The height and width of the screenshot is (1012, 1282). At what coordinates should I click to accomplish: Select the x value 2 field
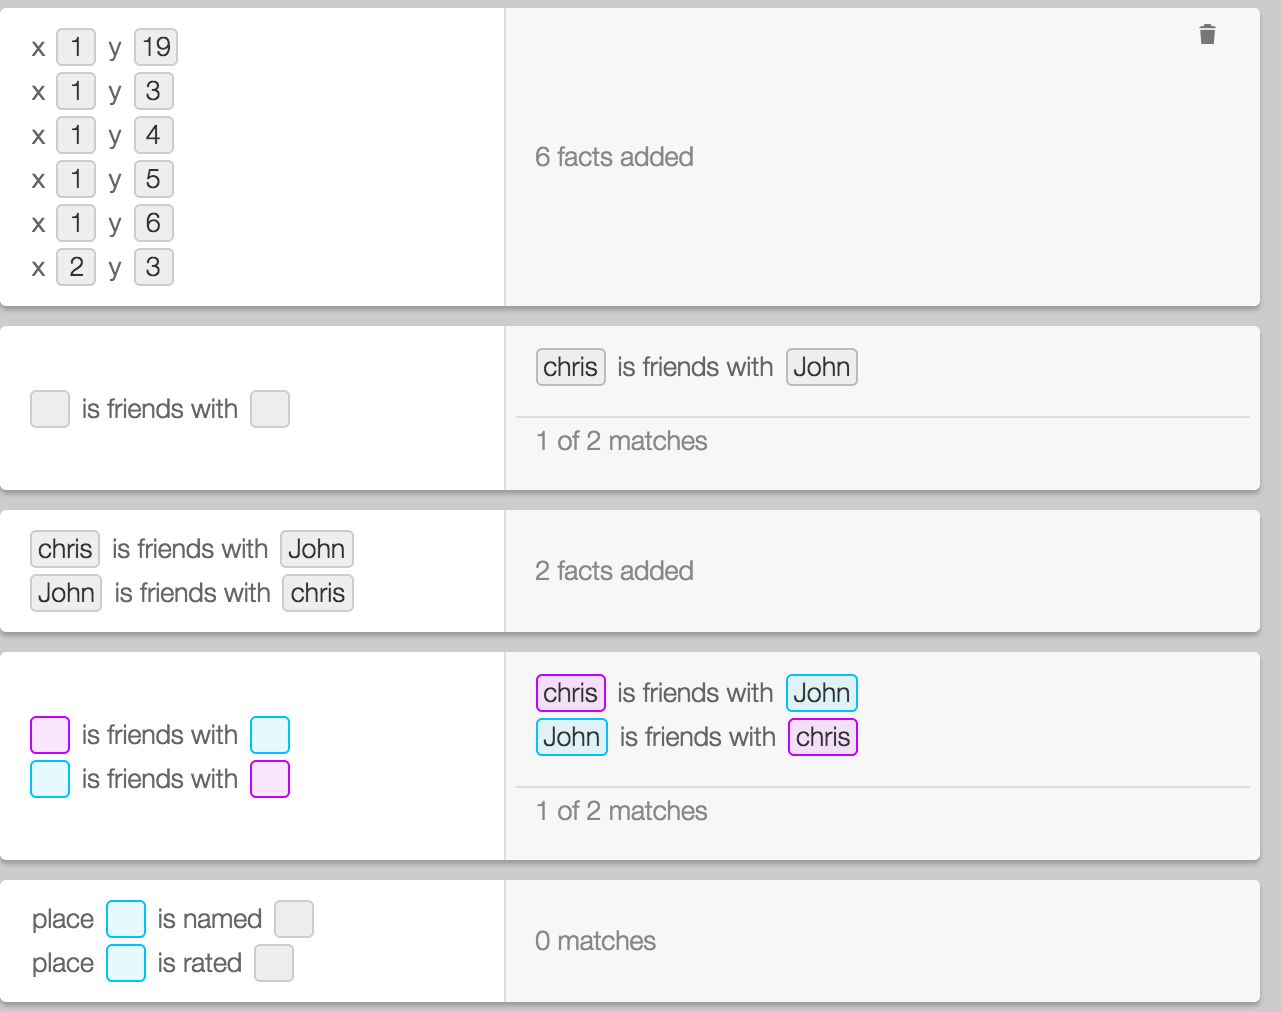[76, 267]
